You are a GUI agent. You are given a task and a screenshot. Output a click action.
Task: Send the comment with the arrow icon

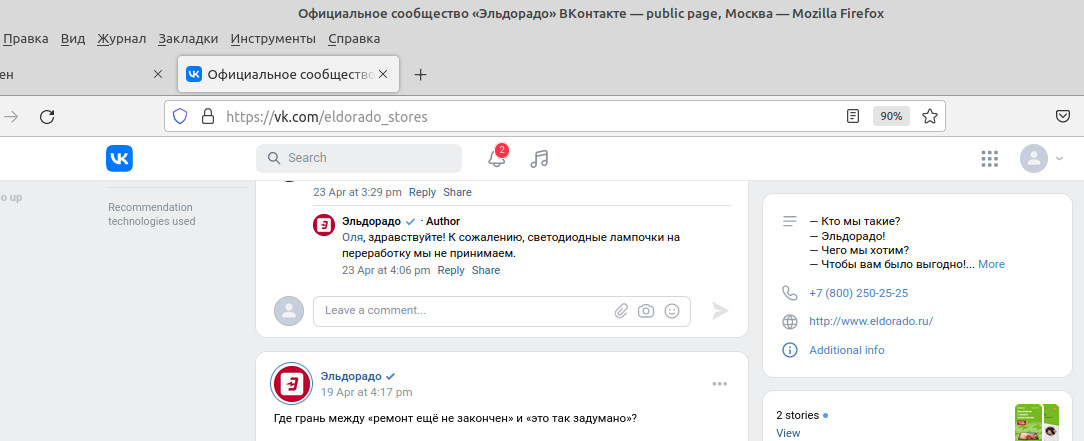720,311
